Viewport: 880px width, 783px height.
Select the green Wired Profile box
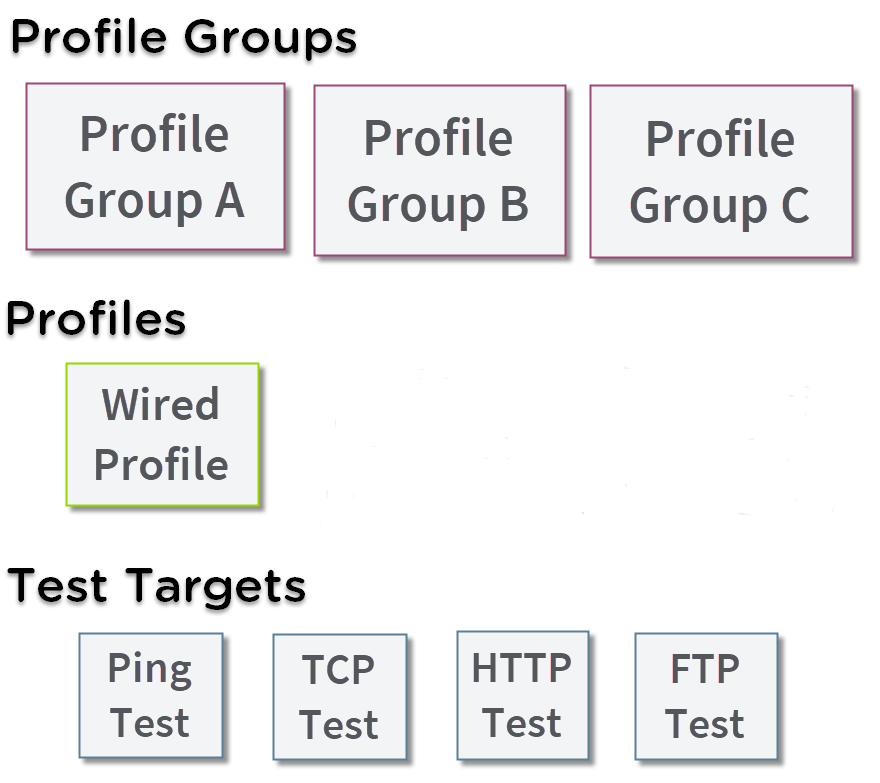162,434
